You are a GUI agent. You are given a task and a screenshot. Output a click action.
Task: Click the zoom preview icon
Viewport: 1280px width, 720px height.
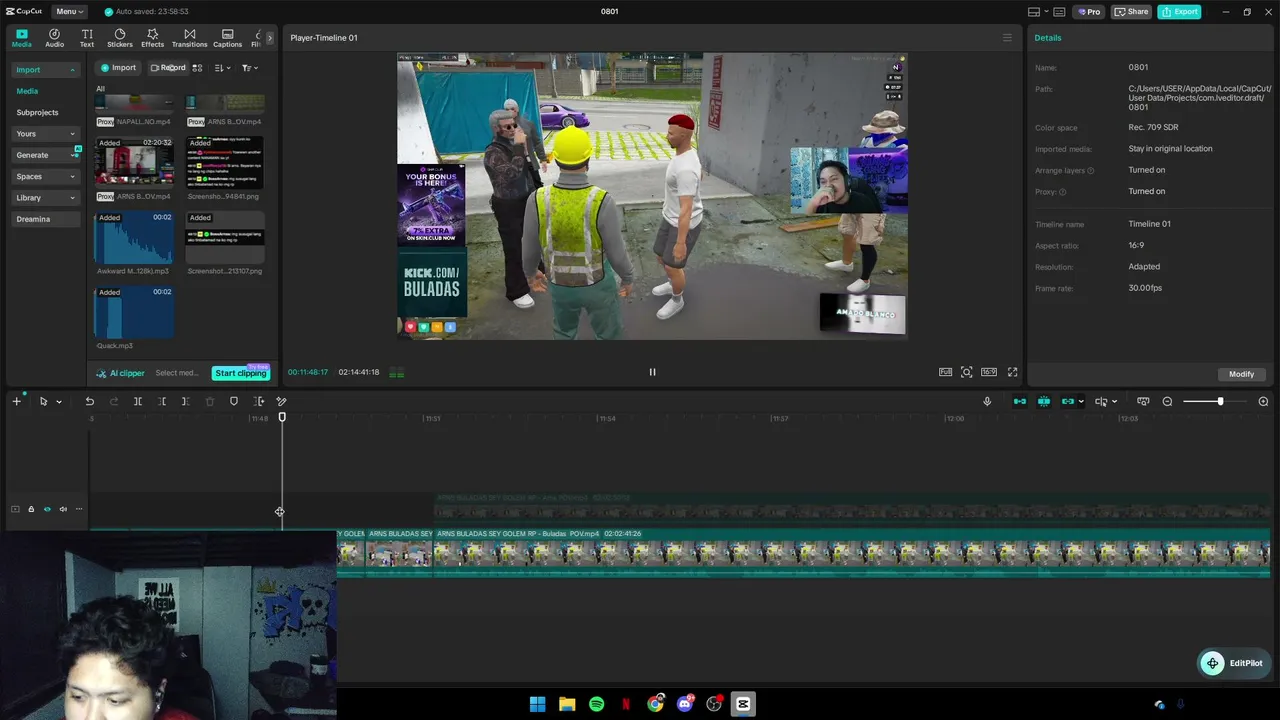967,372
